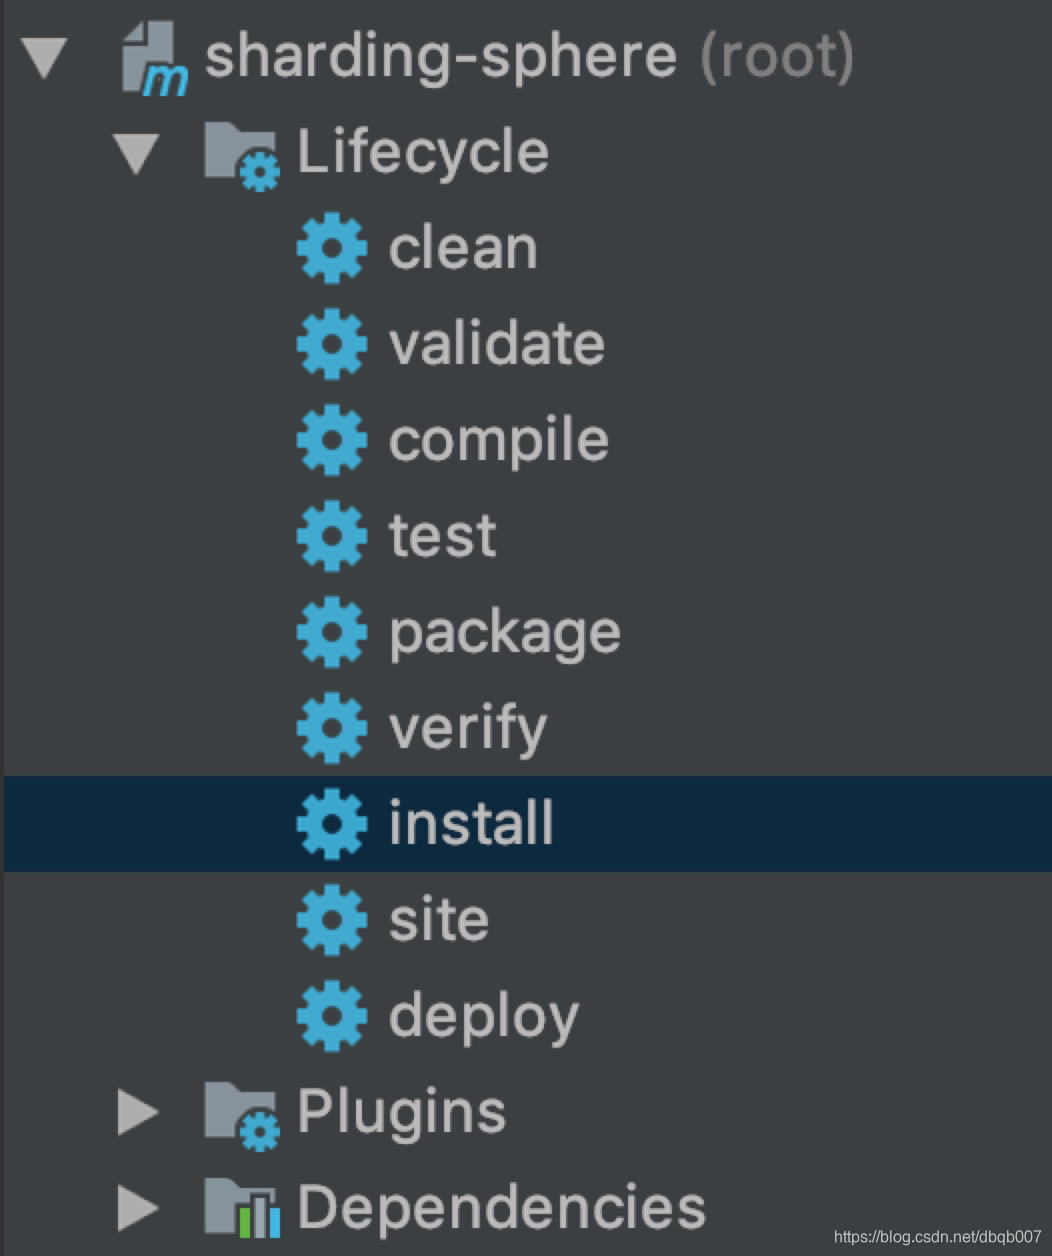The height and width of the screenshot is (1256, 1052).
Task: Click the package goal gear icon
Action: pos(332,632)
